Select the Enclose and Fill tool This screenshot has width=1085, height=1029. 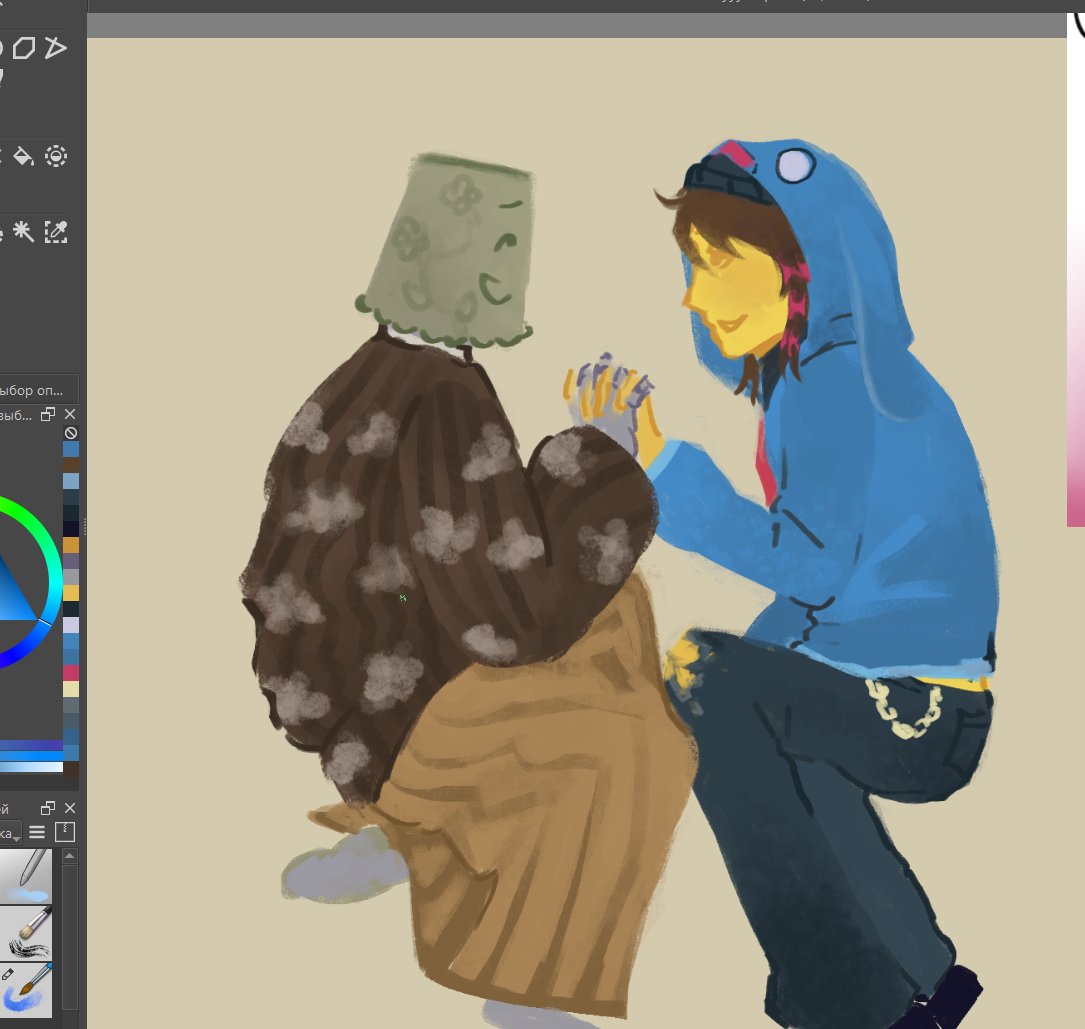click(x=56, y=156)
